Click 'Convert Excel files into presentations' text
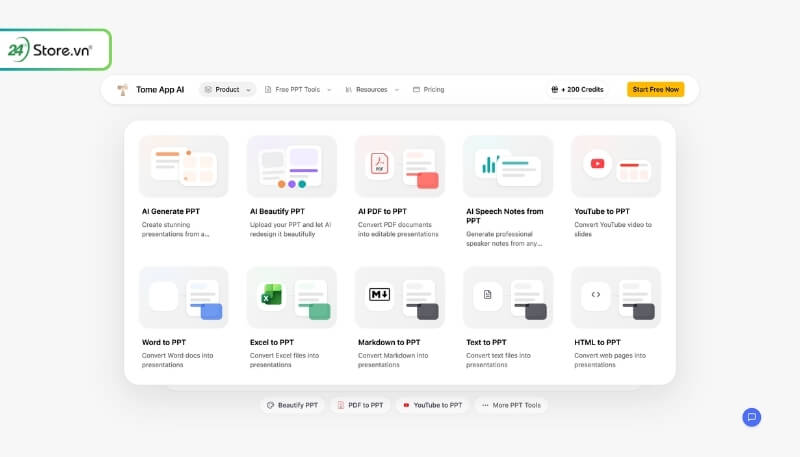Screen dimensions: 800x457 point(284,360)
